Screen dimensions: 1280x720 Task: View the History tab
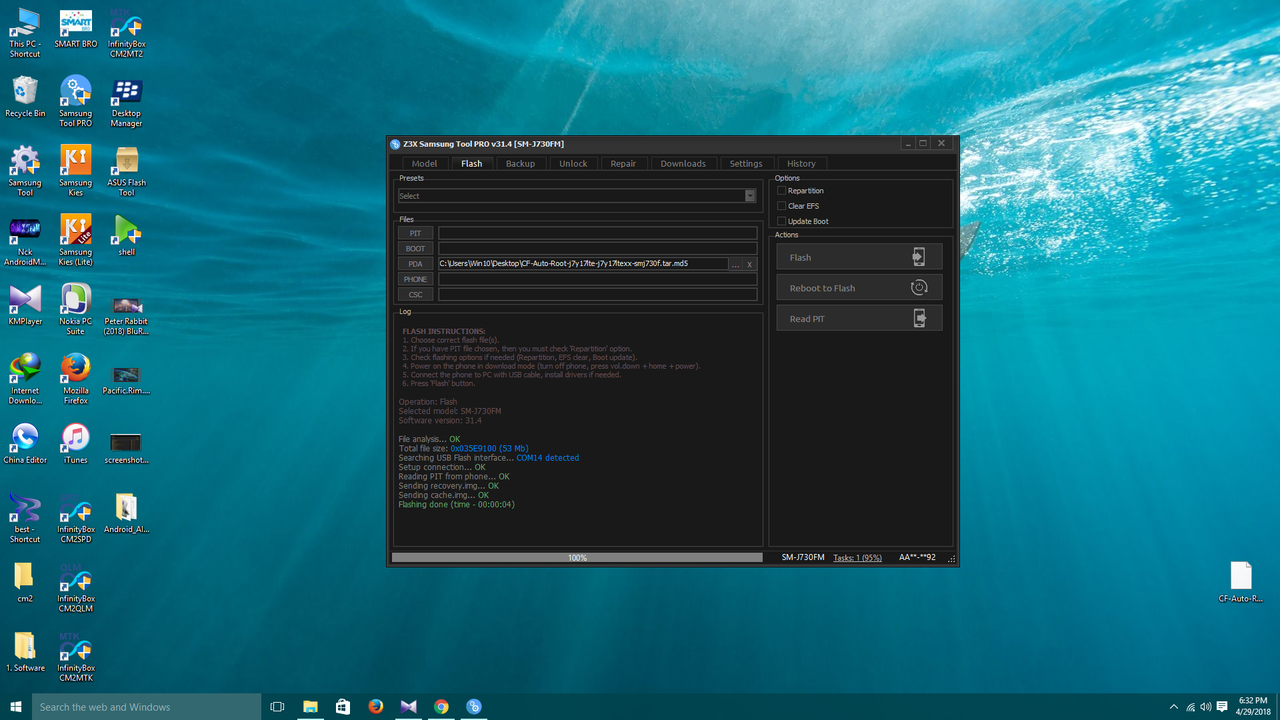tap(801, 163)
